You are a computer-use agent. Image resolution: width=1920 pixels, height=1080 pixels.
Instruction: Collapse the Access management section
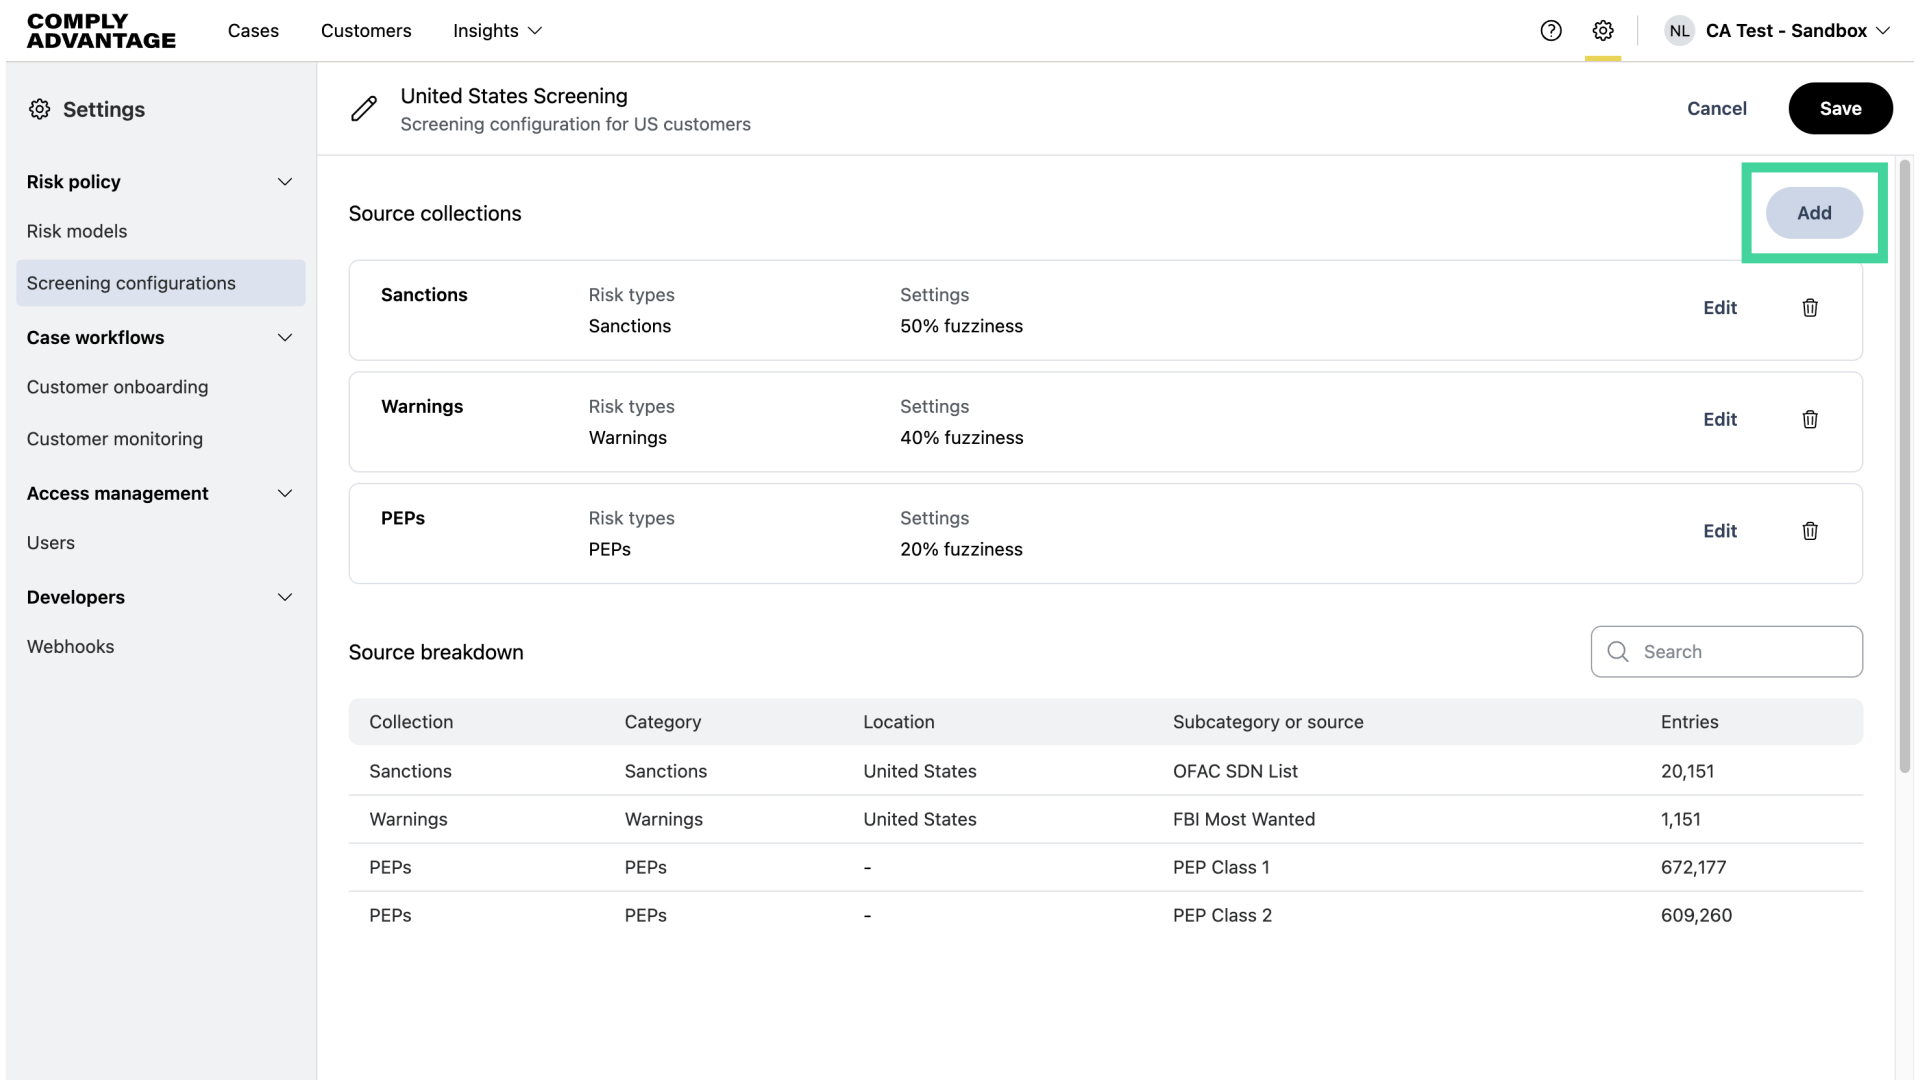point(285,494)
